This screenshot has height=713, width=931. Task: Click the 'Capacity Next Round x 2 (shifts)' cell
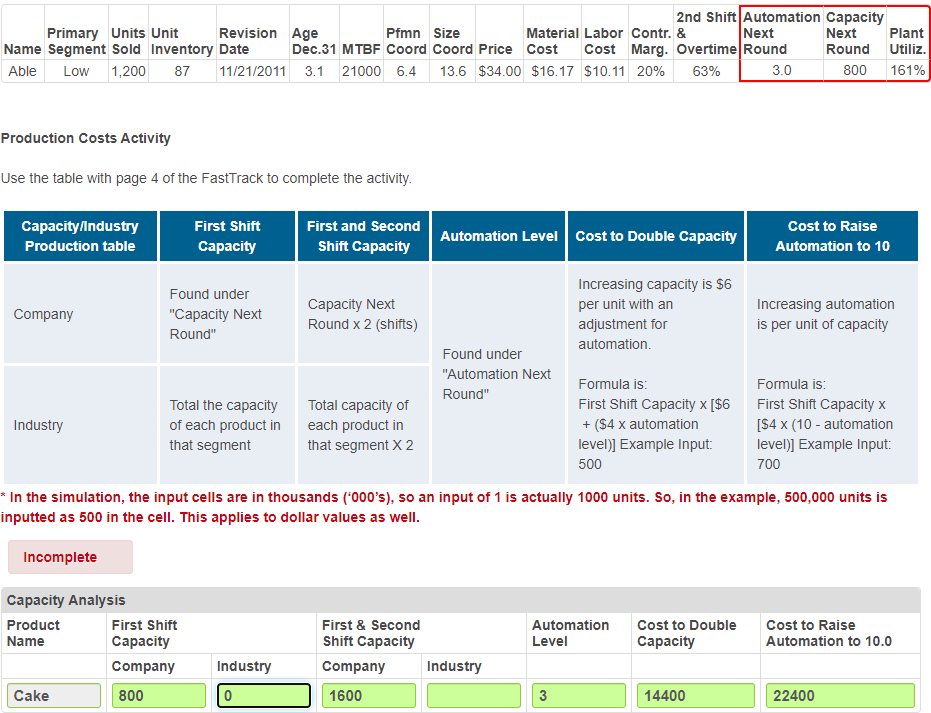363,314
